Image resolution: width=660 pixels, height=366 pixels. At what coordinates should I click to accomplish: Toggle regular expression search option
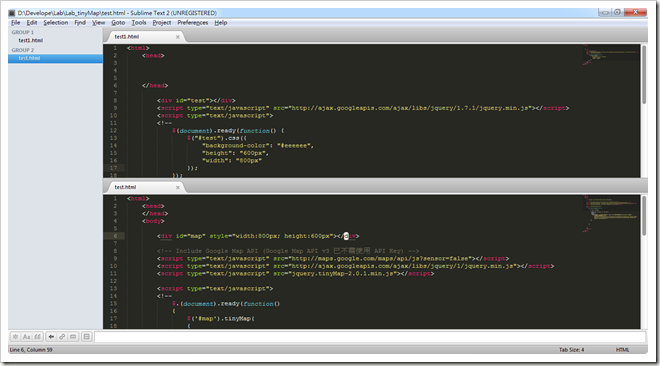16,337
